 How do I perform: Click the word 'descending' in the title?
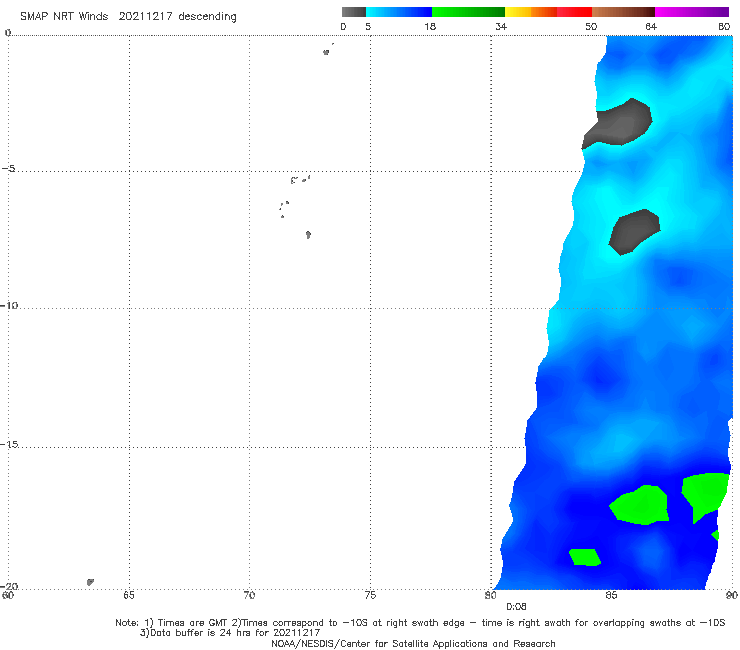207,17
